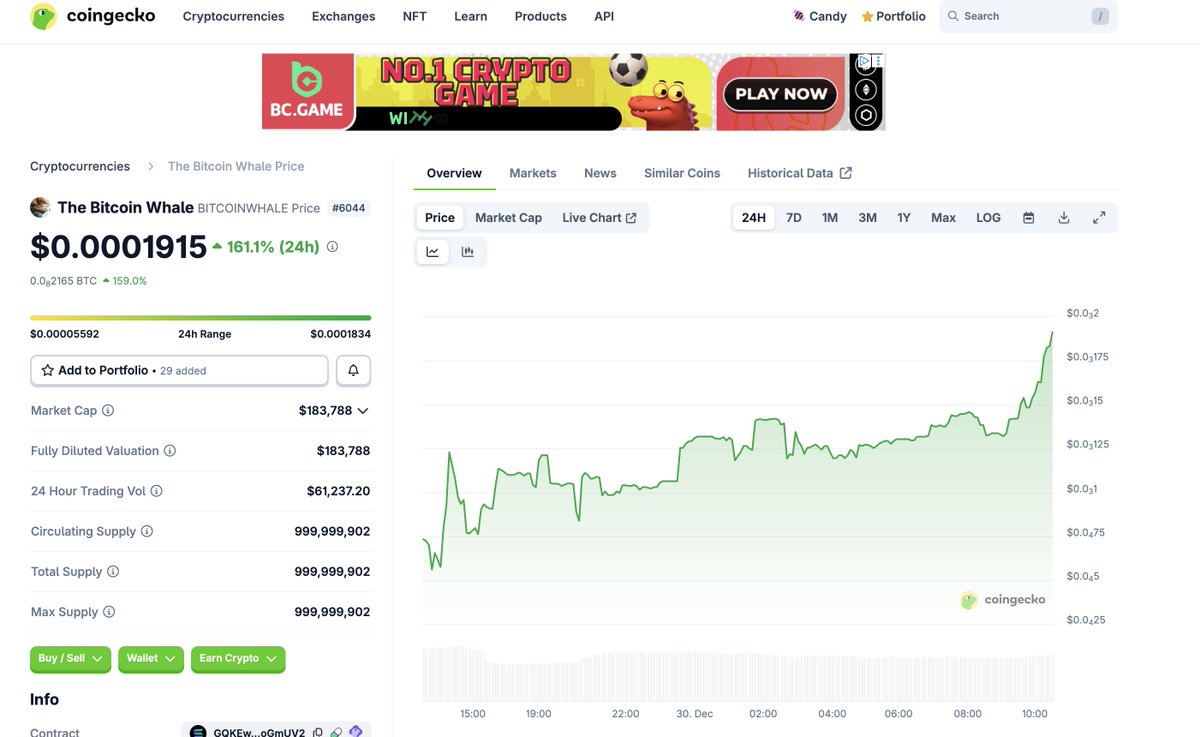Click the 24 Hour Trading Vol info icon

click(156, 491)
